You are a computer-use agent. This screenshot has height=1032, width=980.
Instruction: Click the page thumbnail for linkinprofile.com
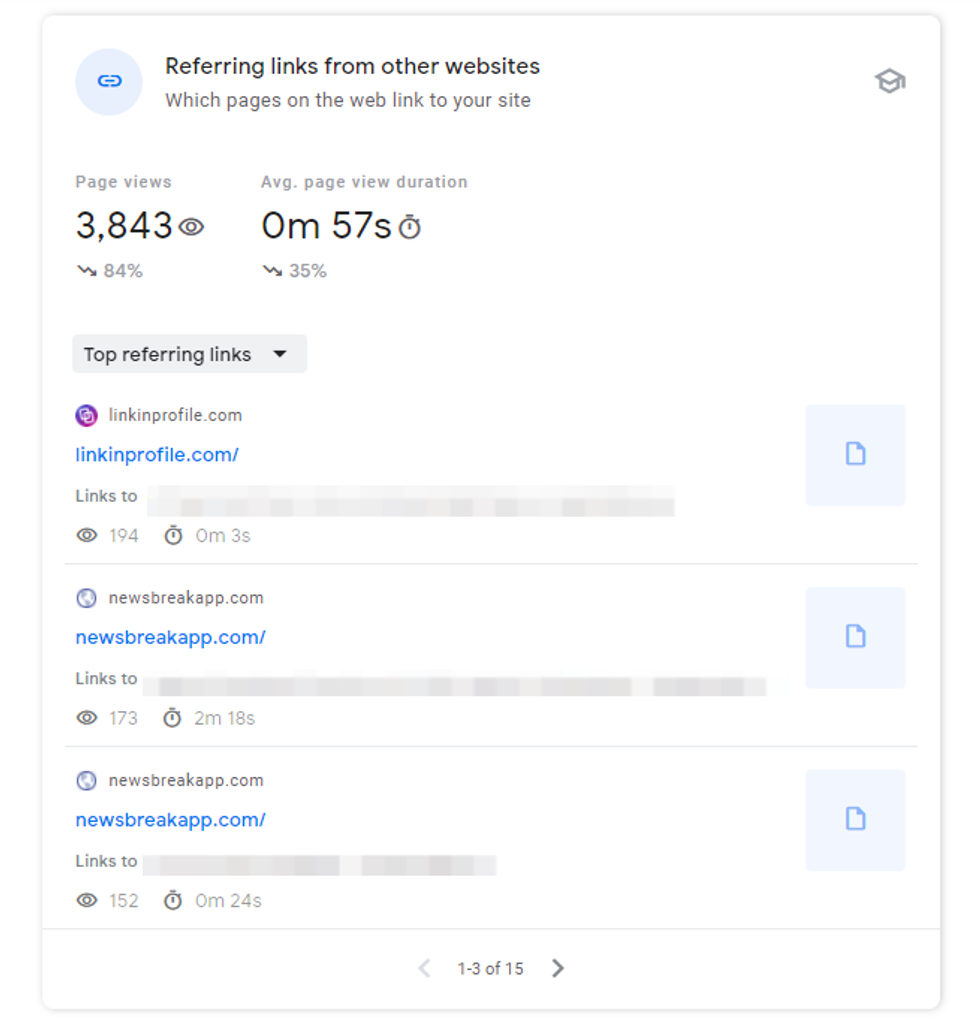click(855, 455)
